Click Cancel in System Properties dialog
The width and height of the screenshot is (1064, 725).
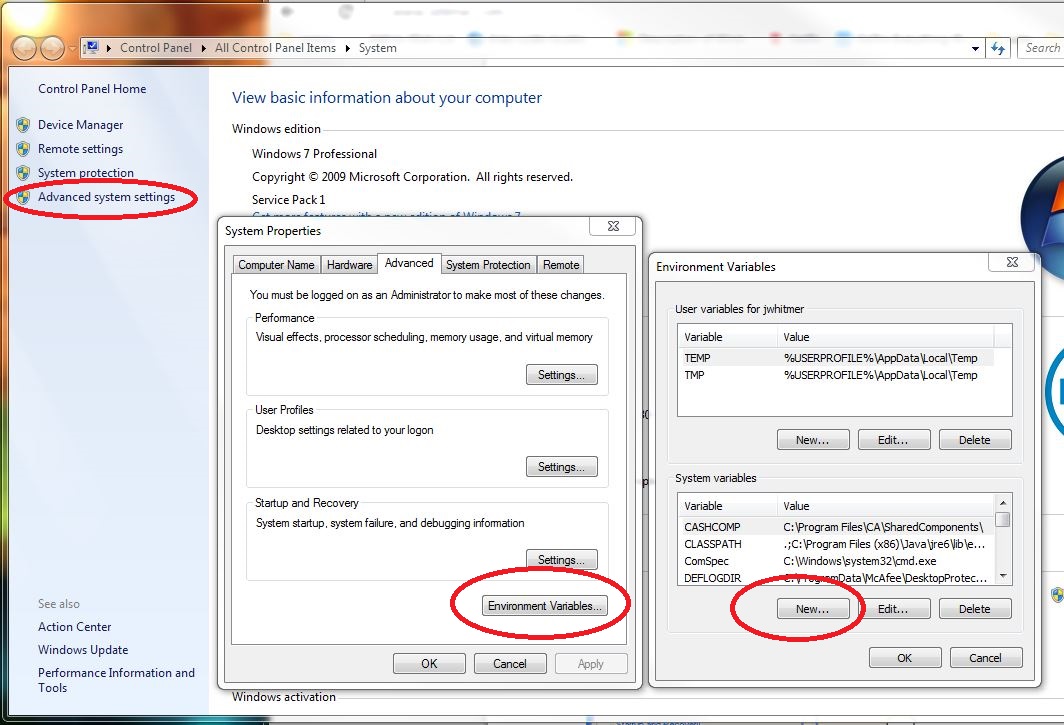(510, 663)
